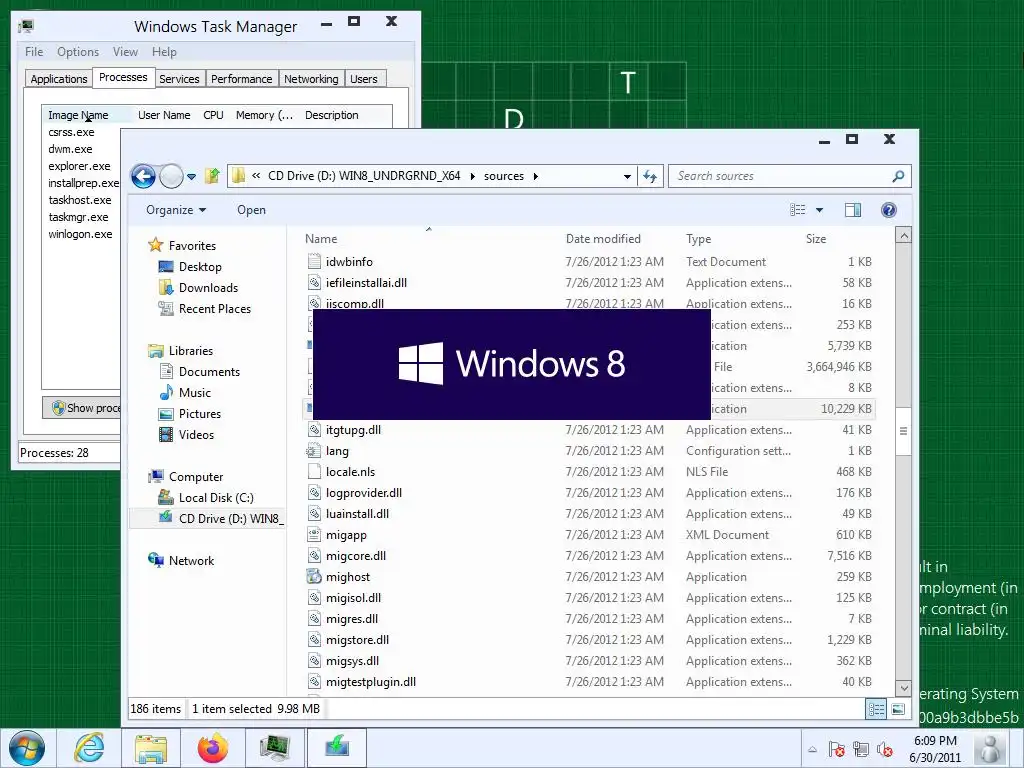Expand the view options dropdown arrow
Image resolution: width=1024 pixels, height=768 pixels.
click(820, 210)
